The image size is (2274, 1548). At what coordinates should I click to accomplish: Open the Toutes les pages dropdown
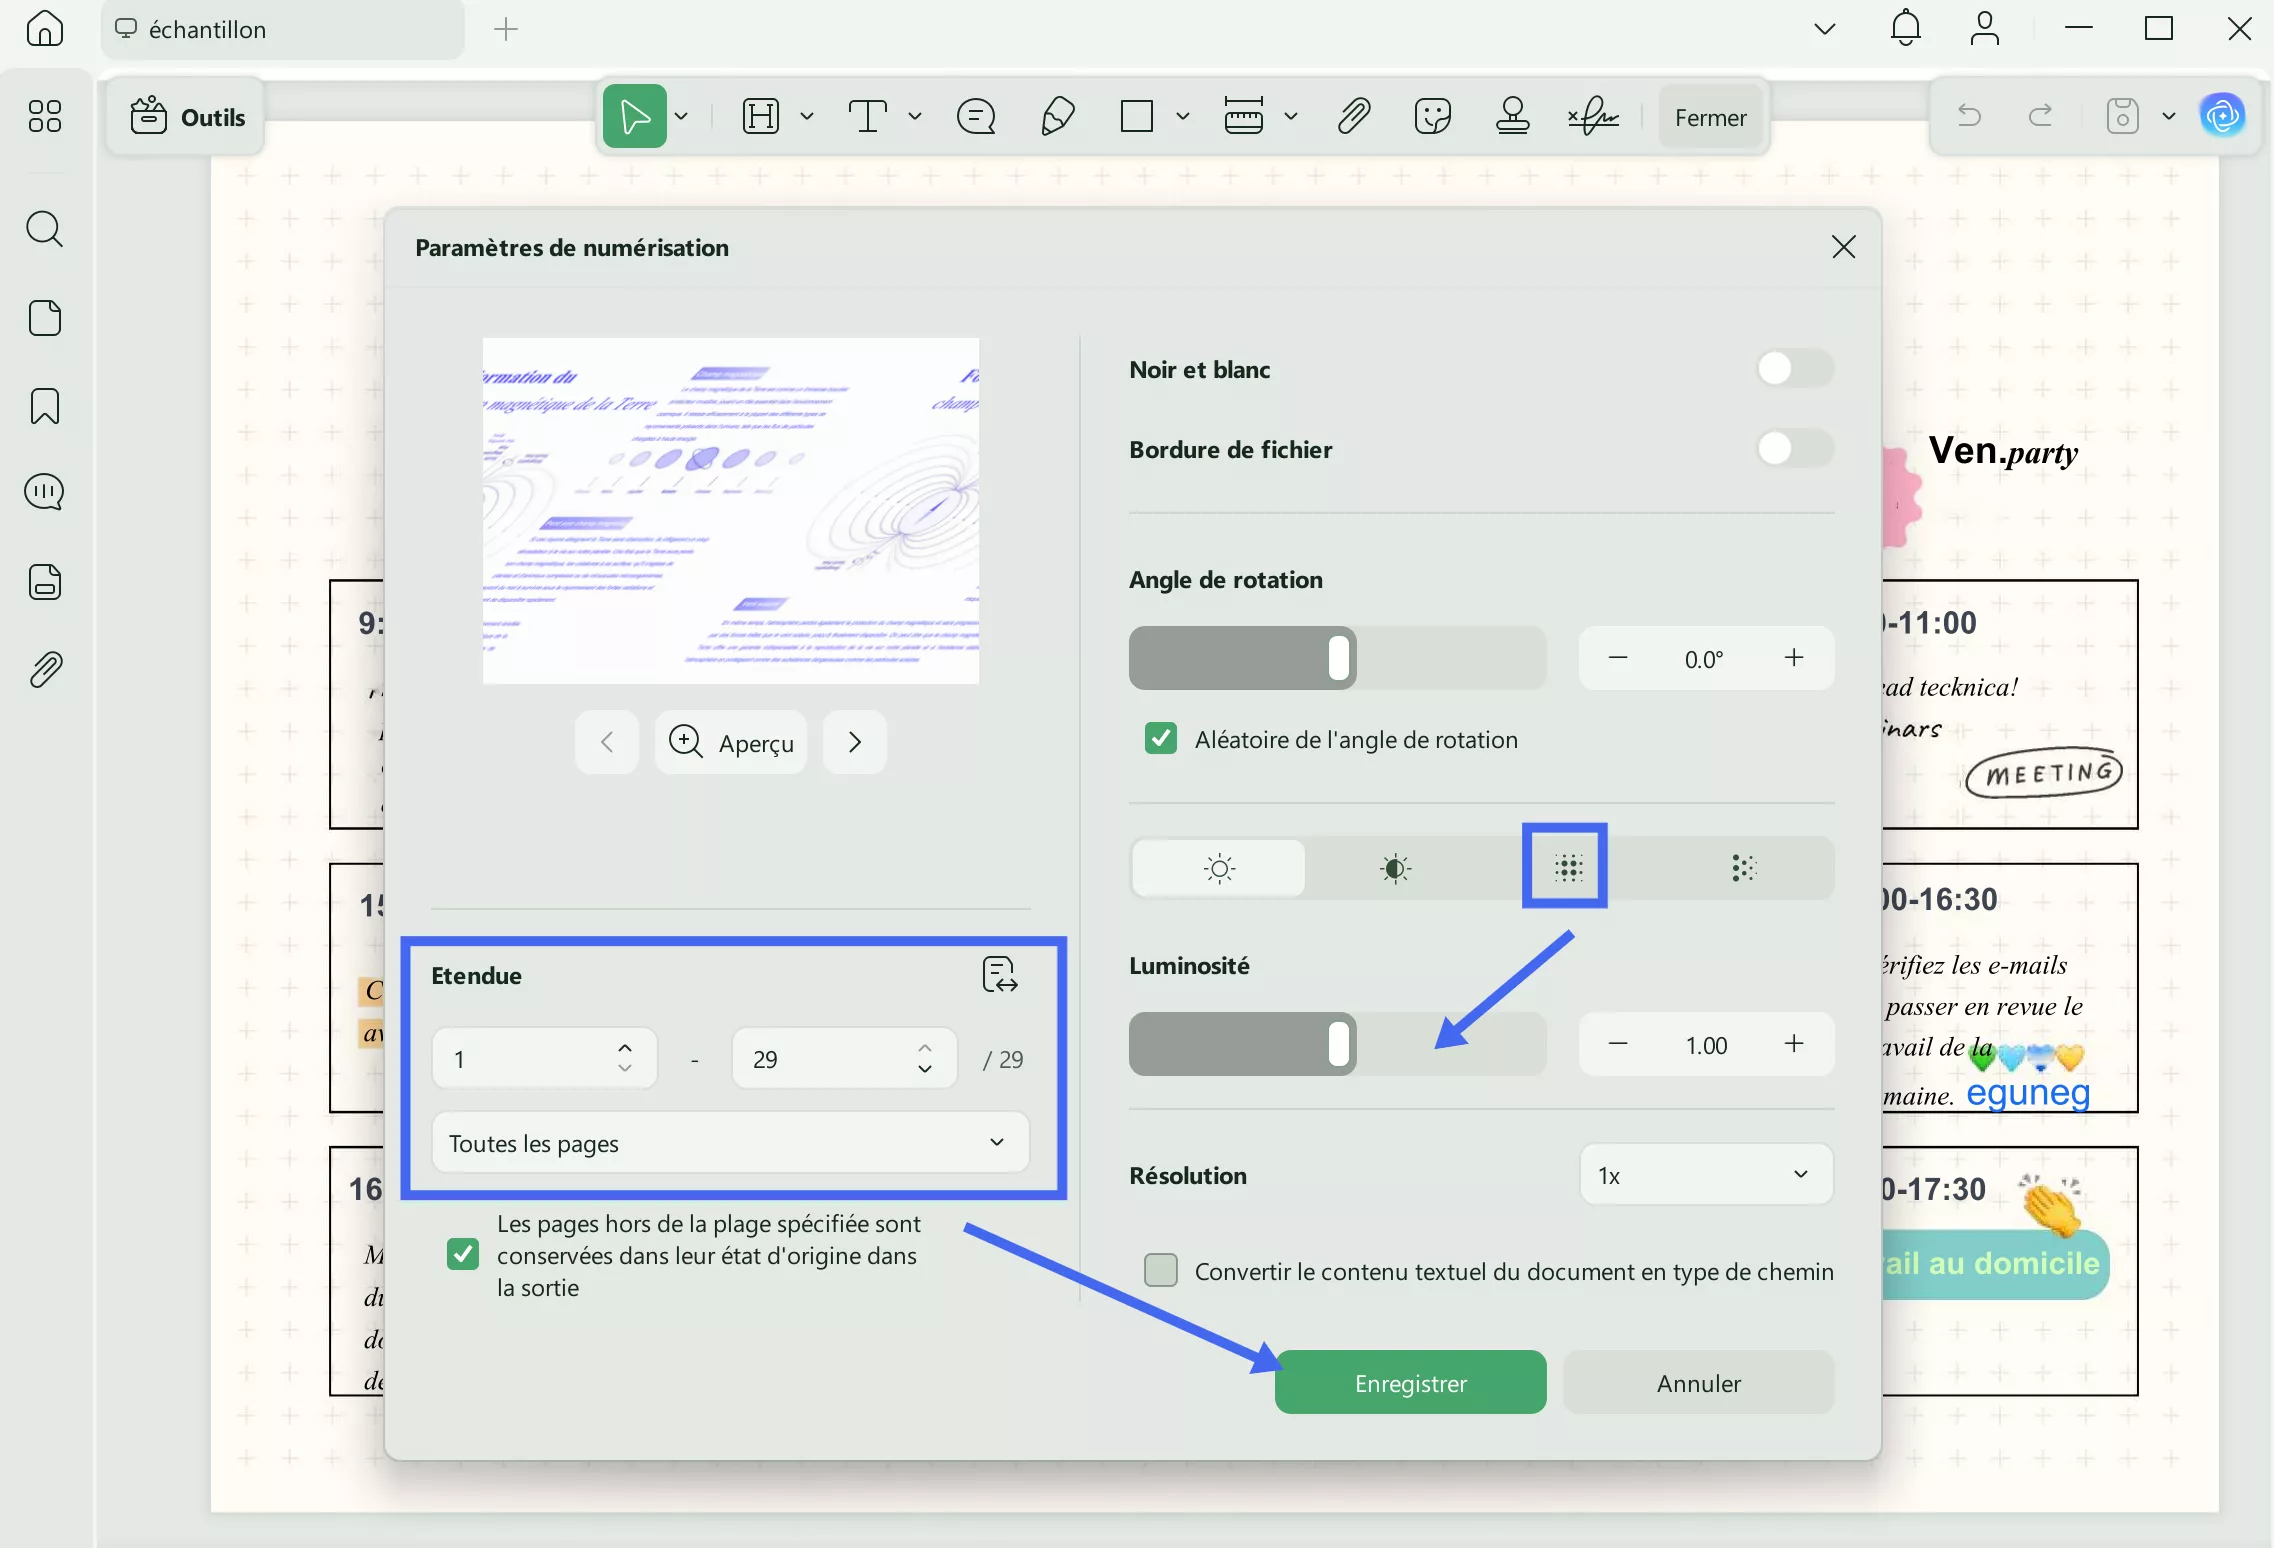(729, 1142)
